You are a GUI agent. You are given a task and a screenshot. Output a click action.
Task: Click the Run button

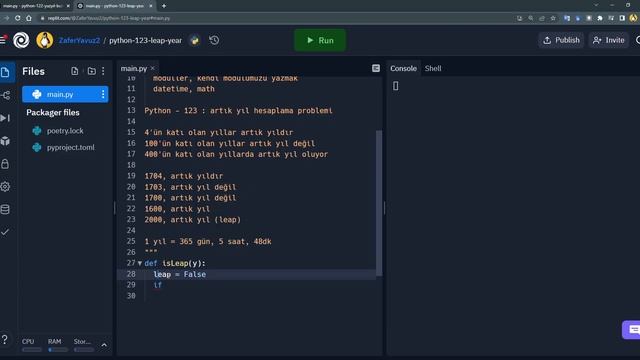[320, 40]
